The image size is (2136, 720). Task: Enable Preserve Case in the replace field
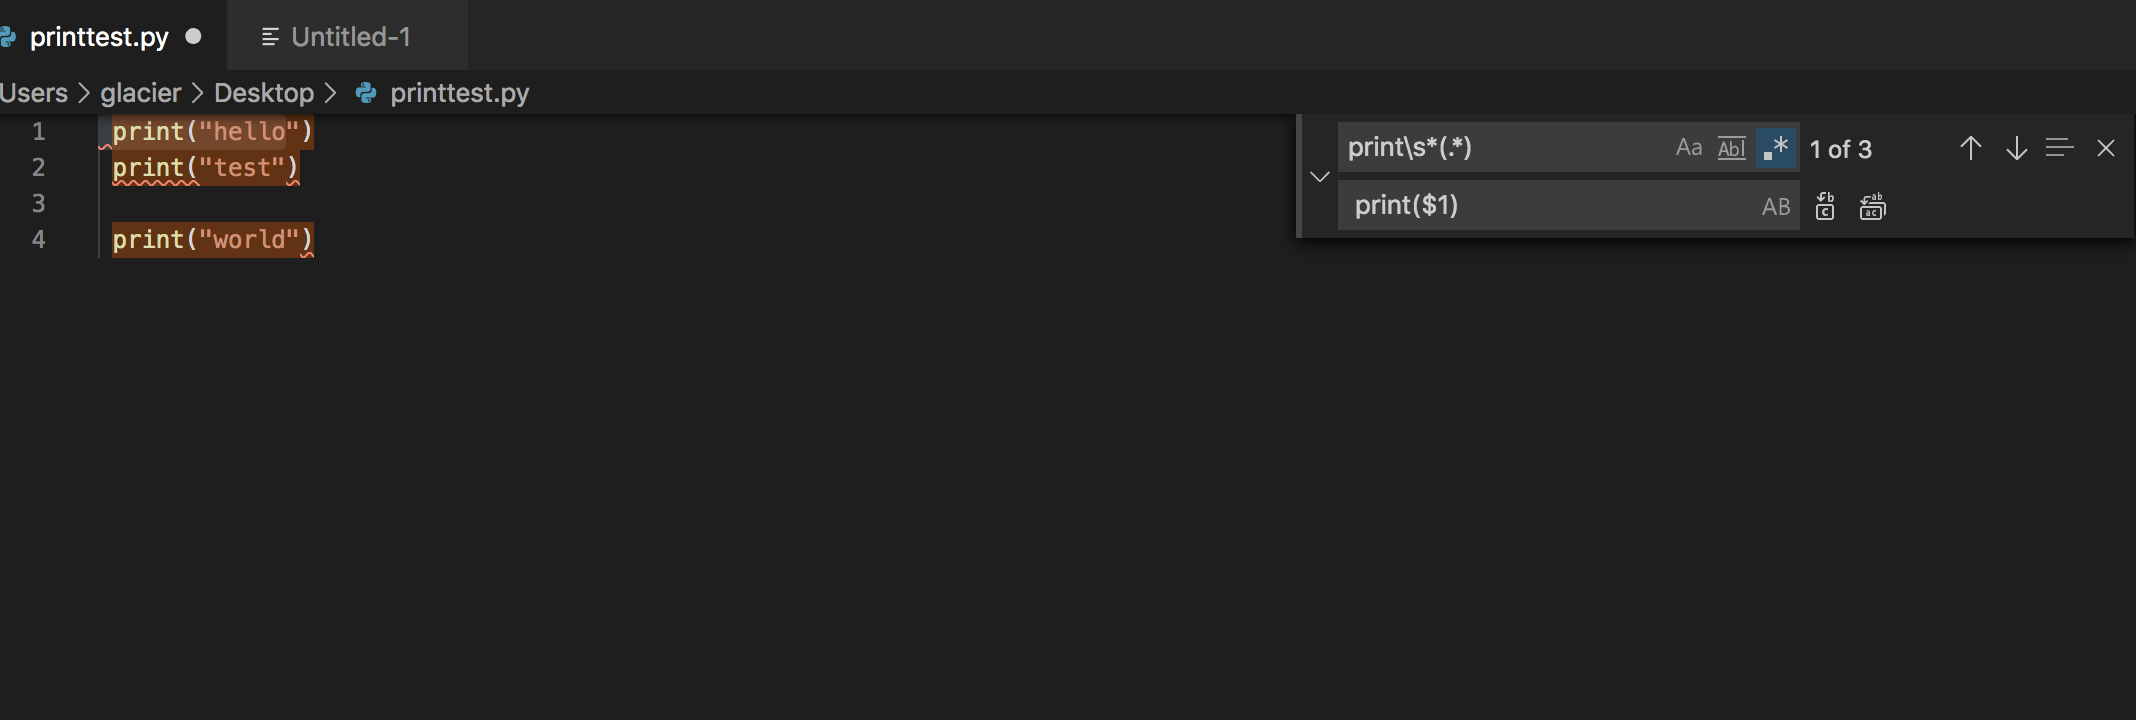[x=1777, y=205]
